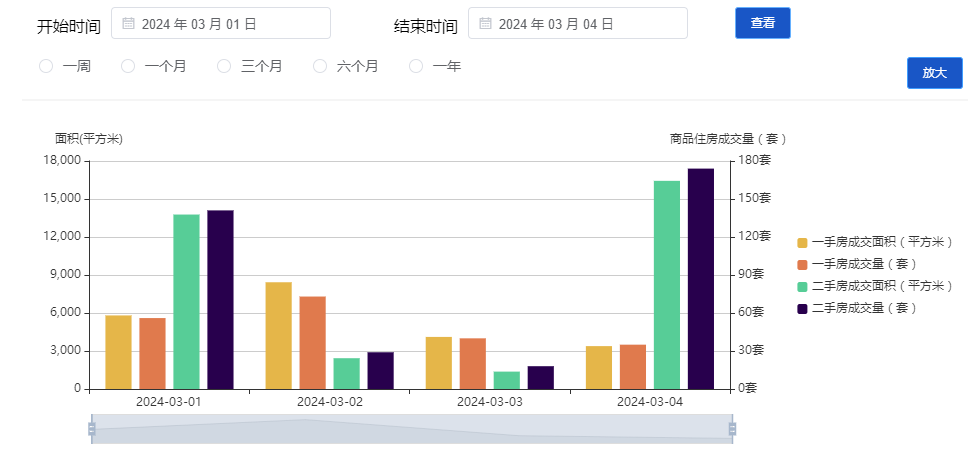
Task: Click green 二手房成交面积 bar for 2024-03-04
Action: click(x=667, y=285)
